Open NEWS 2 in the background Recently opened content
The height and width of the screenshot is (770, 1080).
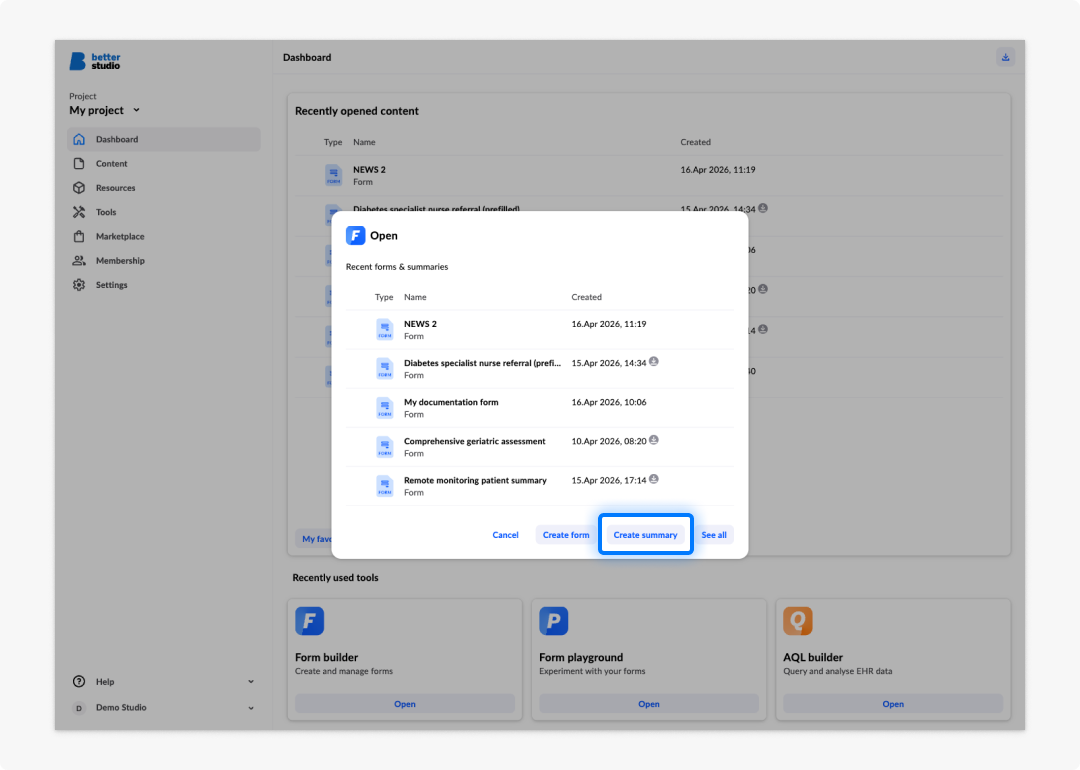point(649,175)
